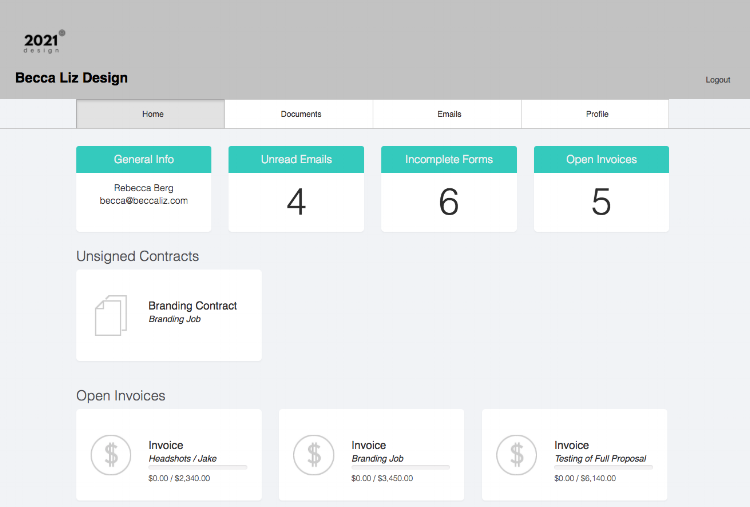Click the Headshots / Jake subtitle
Viewport: 750px width, 507px height.
coord(182,459)
